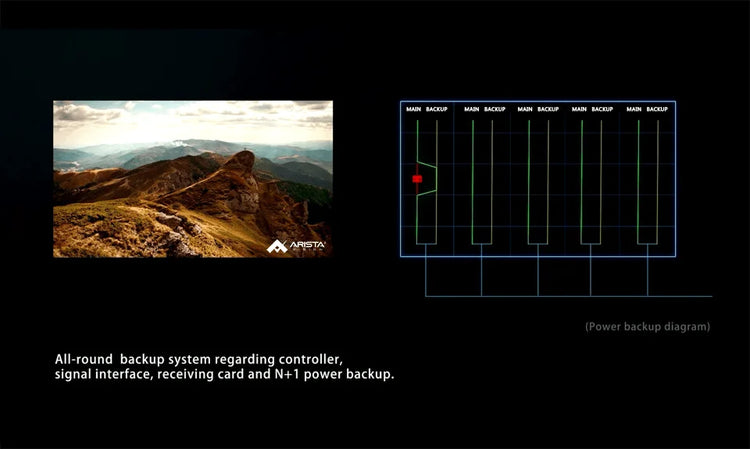Select the fifth BACKUP label in the diagram
This screenshot has width=750, height=449.
pos(657,109)
